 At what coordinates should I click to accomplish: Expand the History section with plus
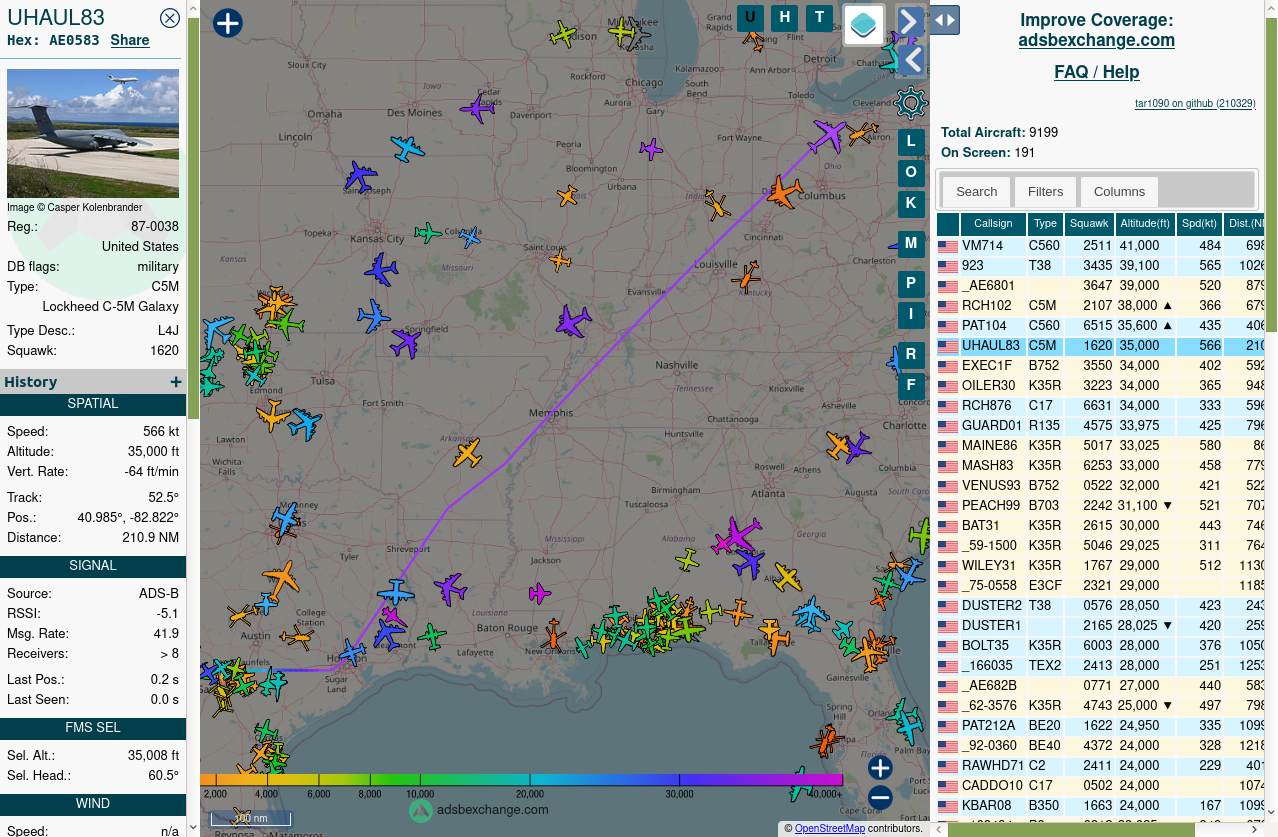coord(176,382)
